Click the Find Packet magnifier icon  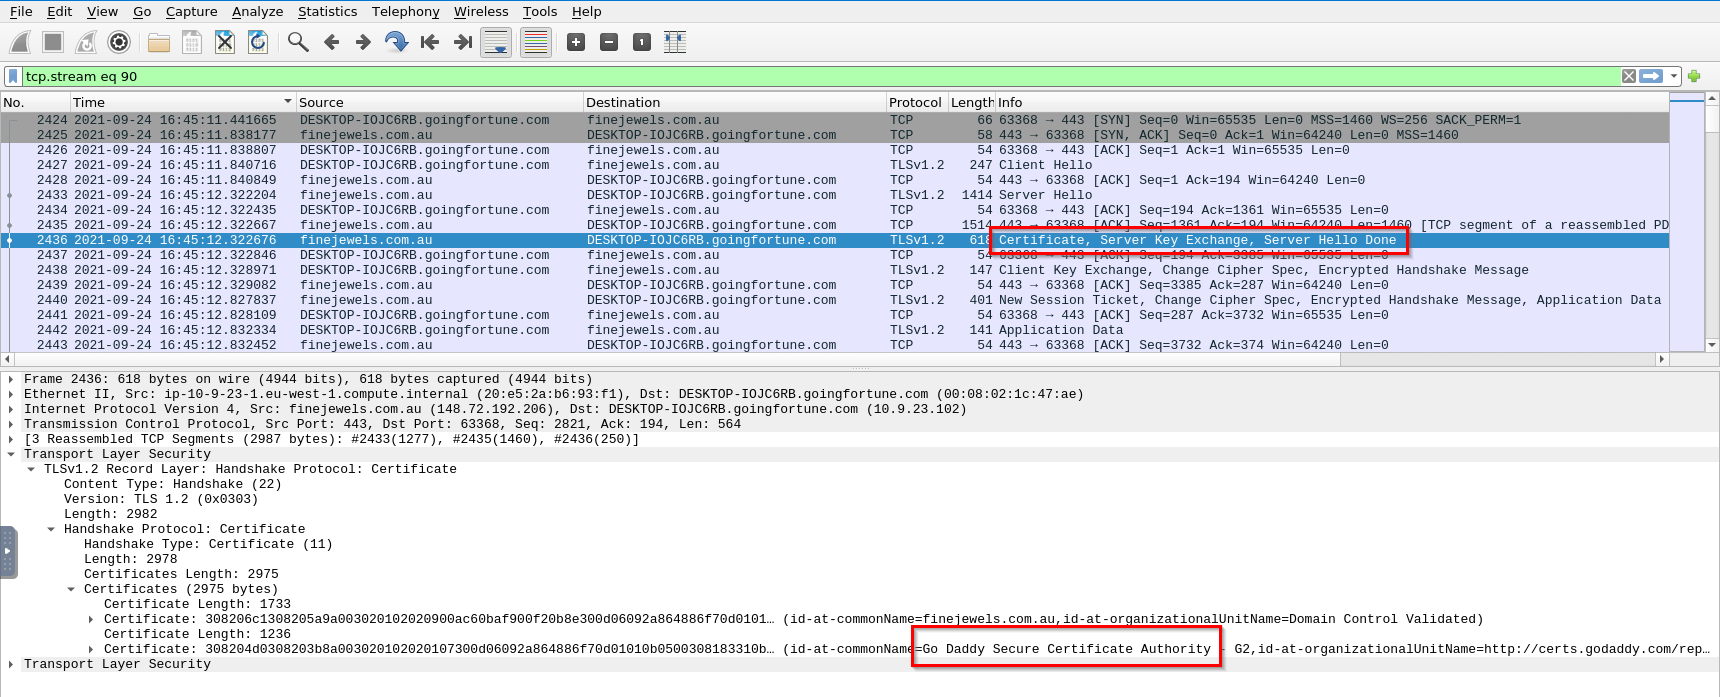pyautogui.click(x=297, y=42)
